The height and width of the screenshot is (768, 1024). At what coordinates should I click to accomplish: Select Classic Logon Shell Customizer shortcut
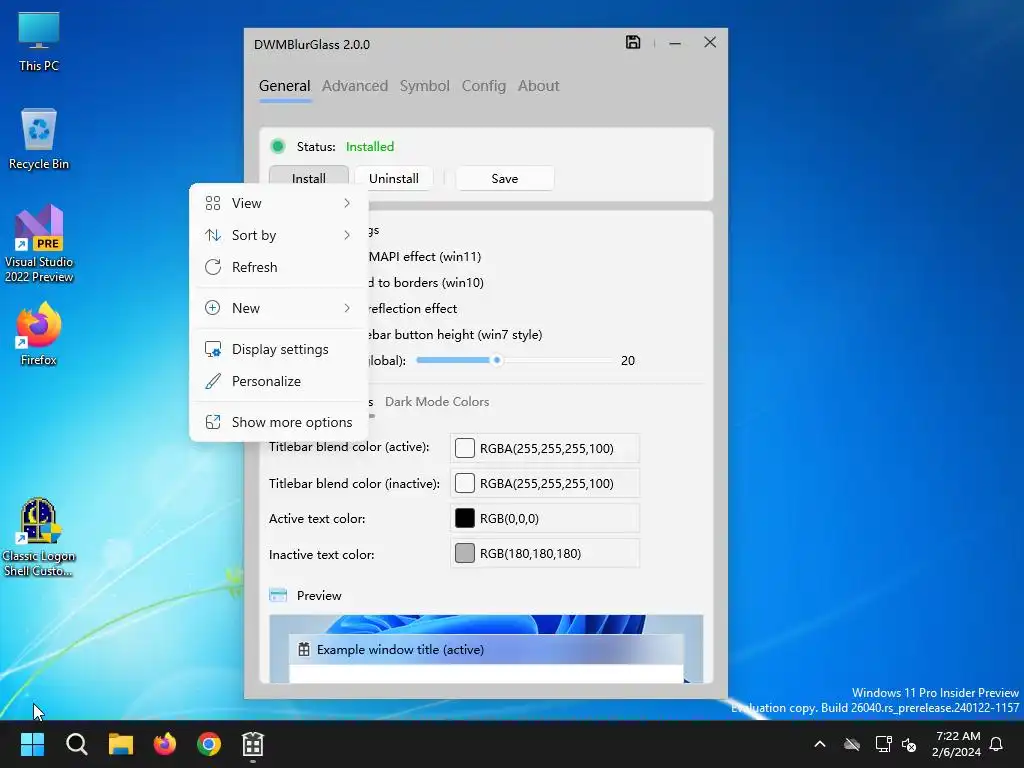tap(39, 537)
